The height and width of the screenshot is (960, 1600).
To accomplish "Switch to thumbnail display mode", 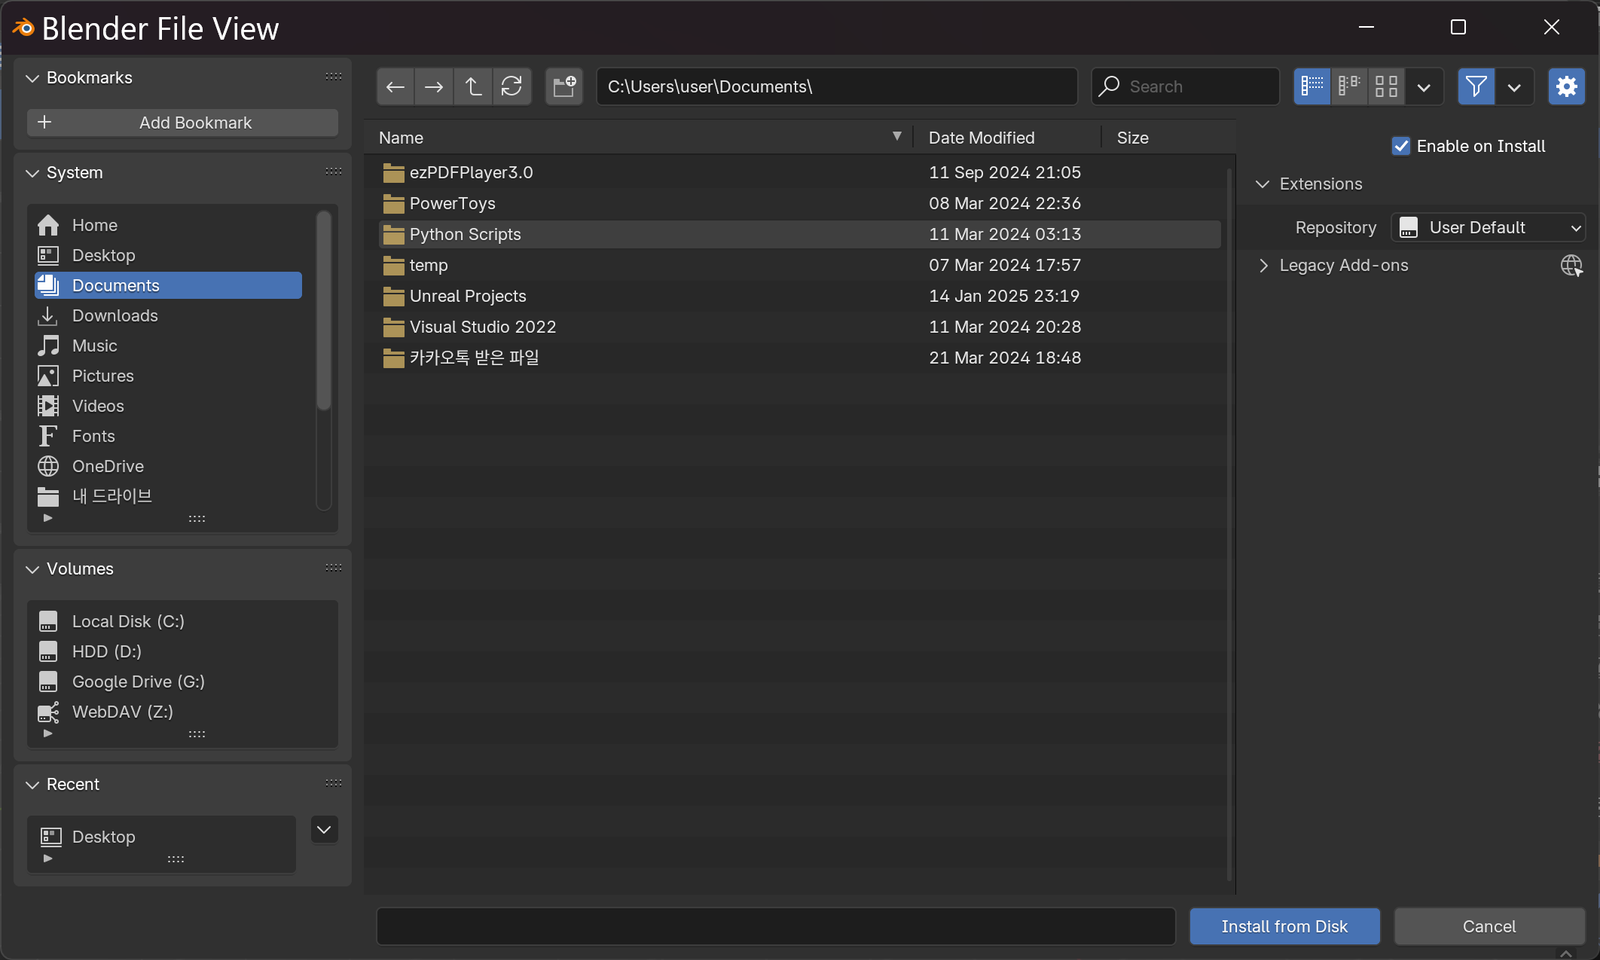I will [x=1386, y=87].
